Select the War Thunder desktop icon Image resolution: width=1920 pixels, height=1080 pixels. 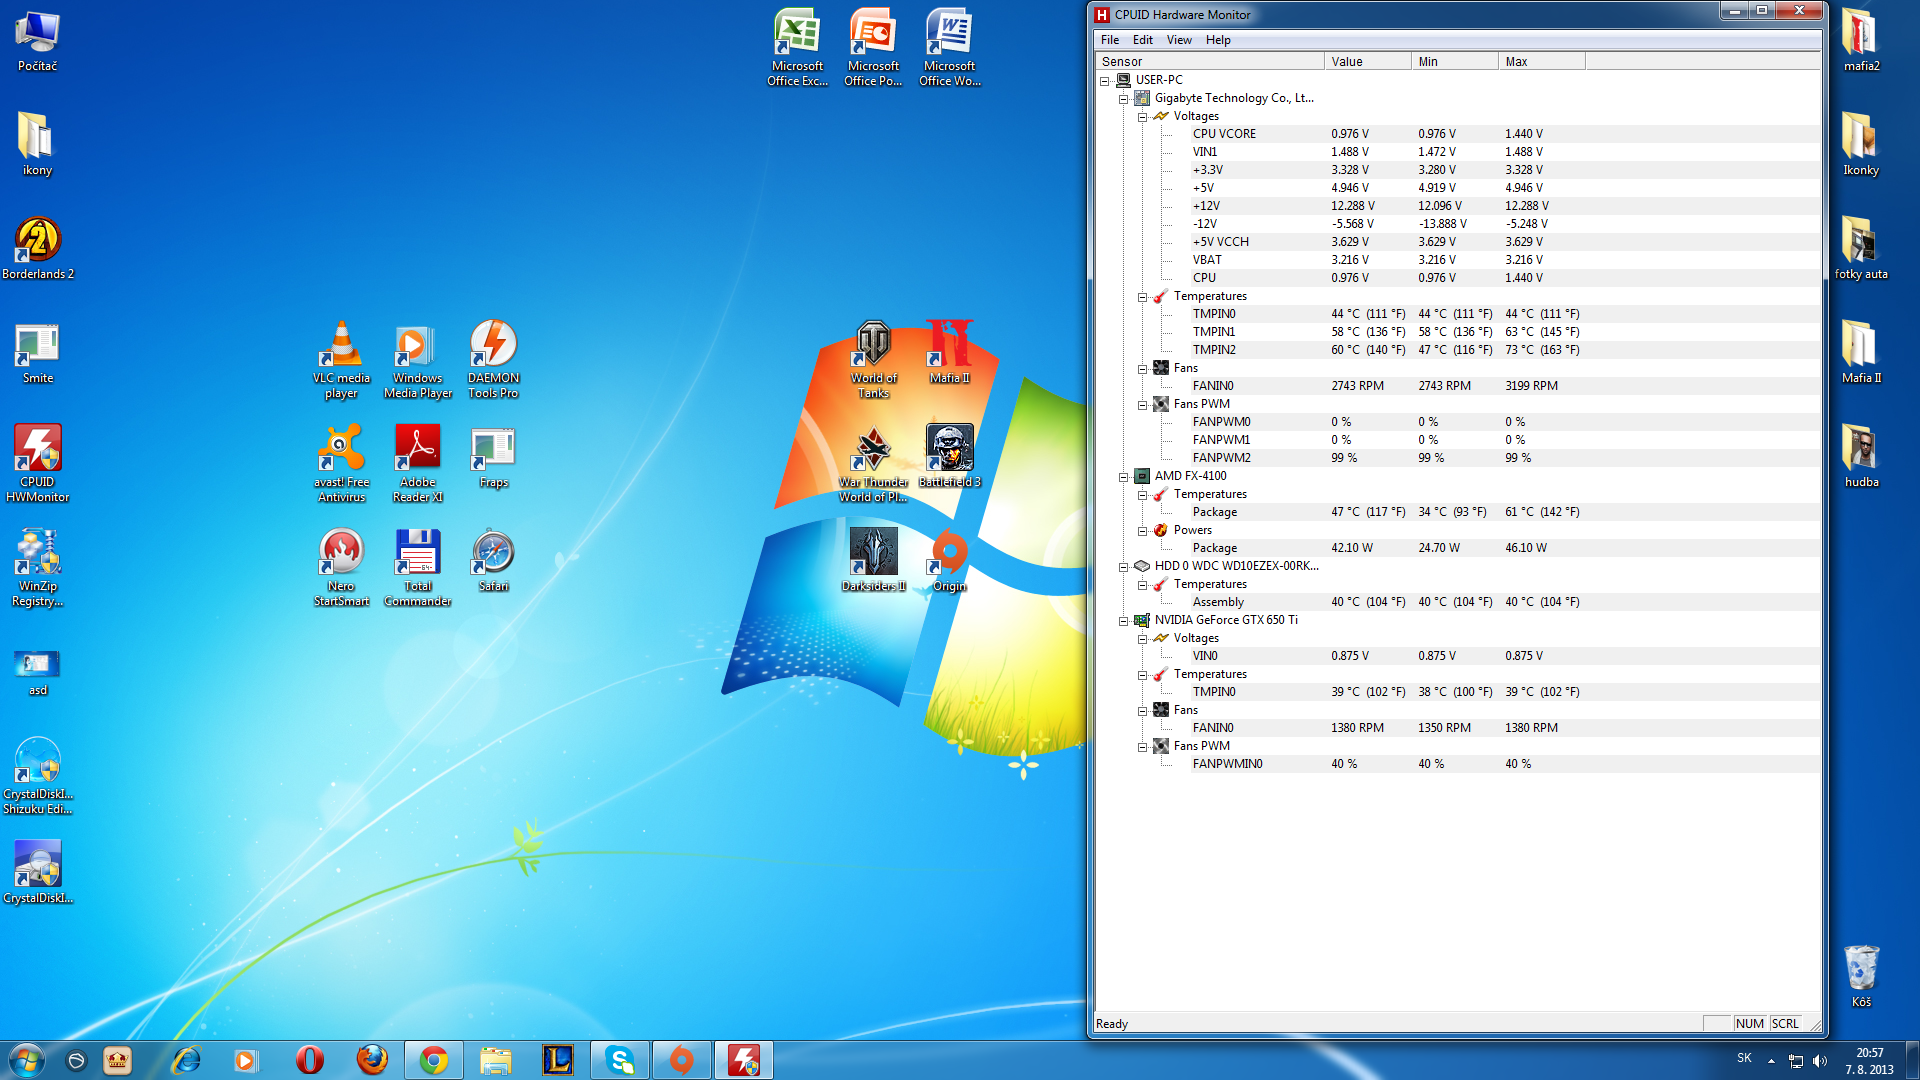point(874,463)
